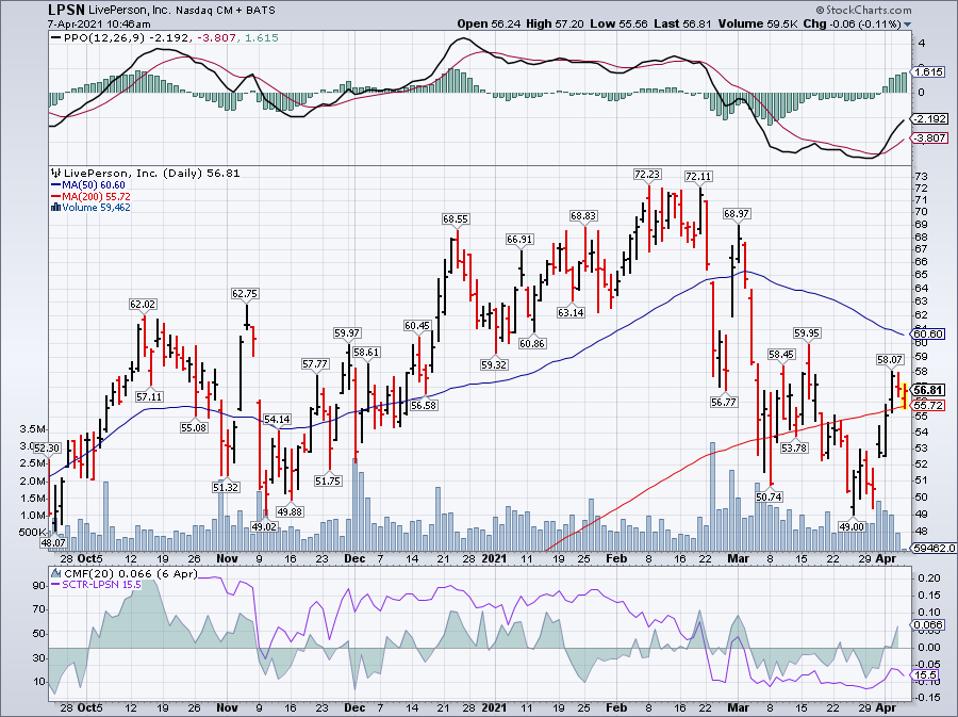Click the 1.615 PPO histogram value tag
The image size is (958, 717).
(x=928, y=71)
